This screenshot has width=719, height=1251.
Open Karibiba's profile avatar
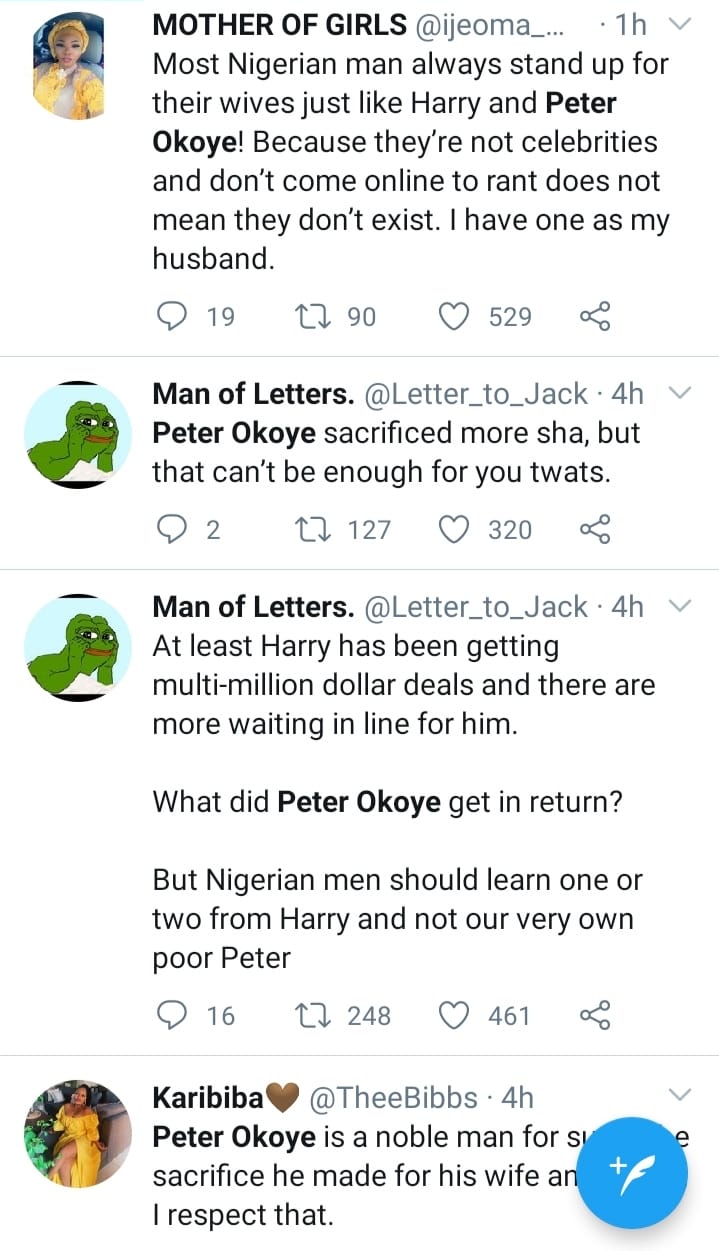point(77,1134)
